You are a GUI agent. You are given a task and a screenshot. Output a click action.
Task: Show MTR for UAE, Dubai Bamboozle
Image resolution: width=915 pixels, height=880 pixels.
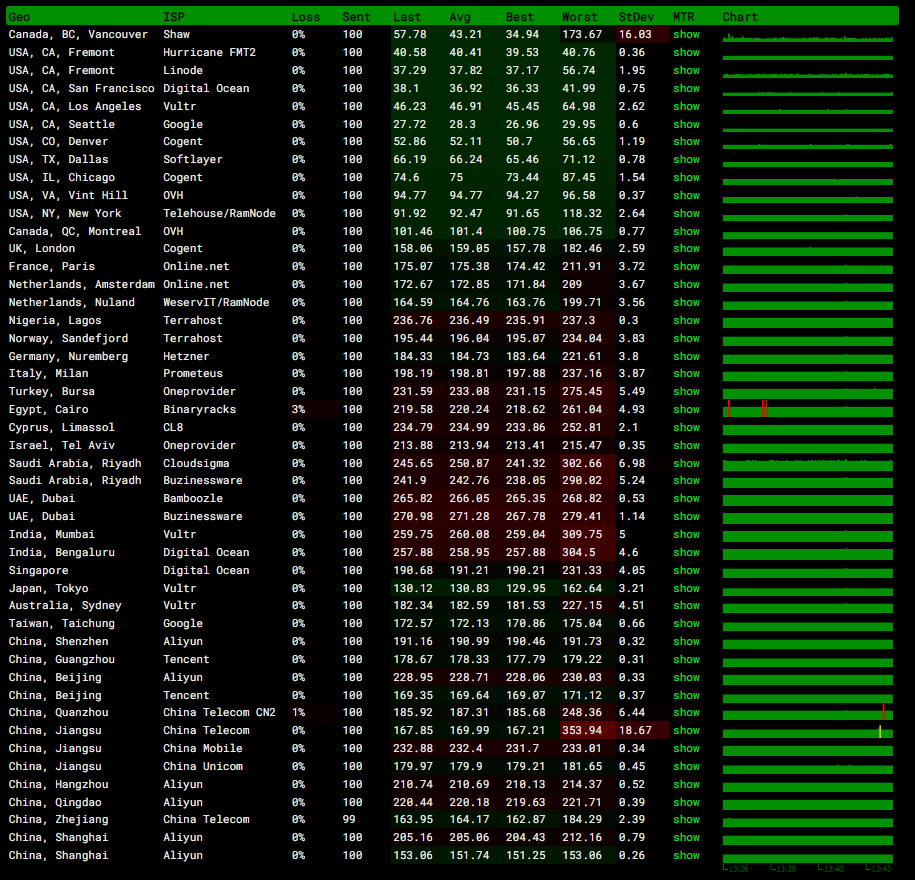[686, 498]
